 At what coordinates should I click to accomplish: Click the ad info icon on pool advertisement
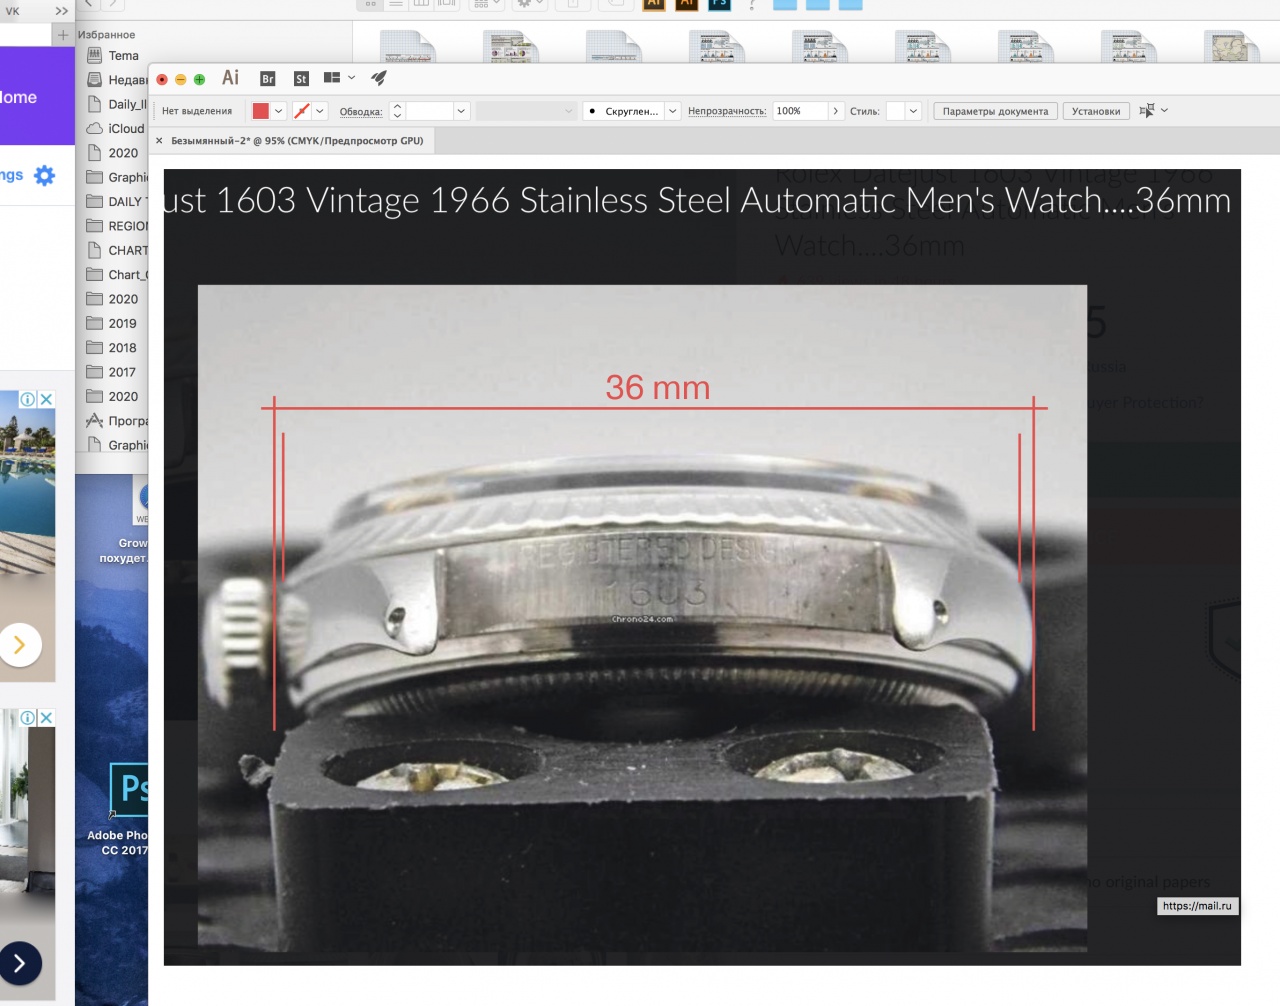[28, 399]
